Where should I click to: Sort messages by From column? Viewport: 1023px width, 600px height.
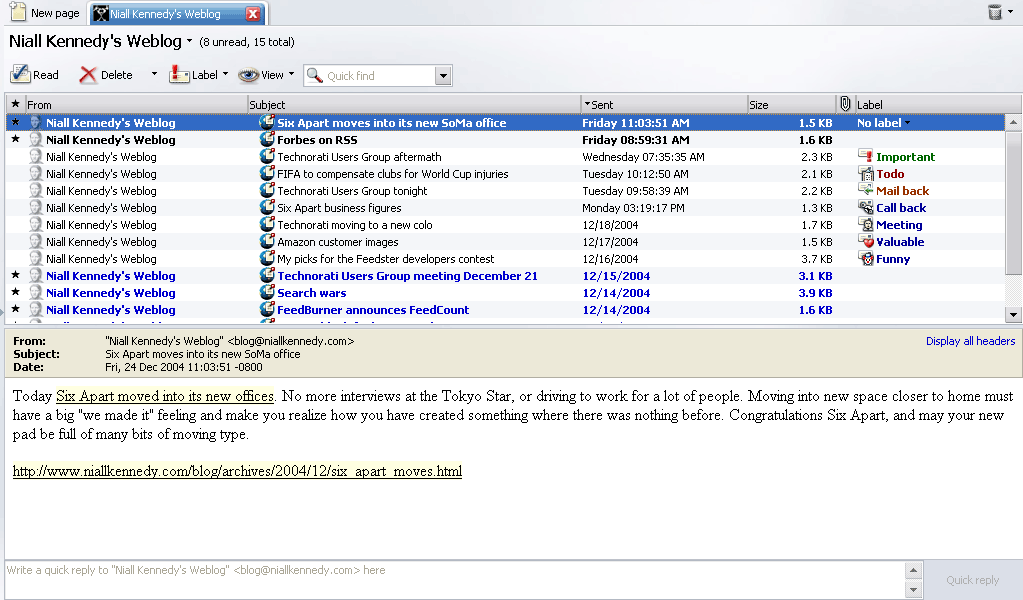click(x=136, y=104)
